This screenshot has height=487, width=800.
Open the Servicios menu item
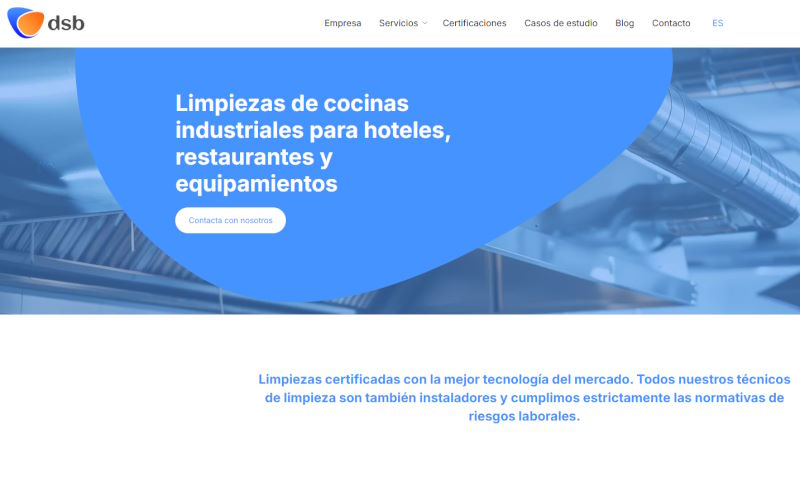[x=398, y=23]
